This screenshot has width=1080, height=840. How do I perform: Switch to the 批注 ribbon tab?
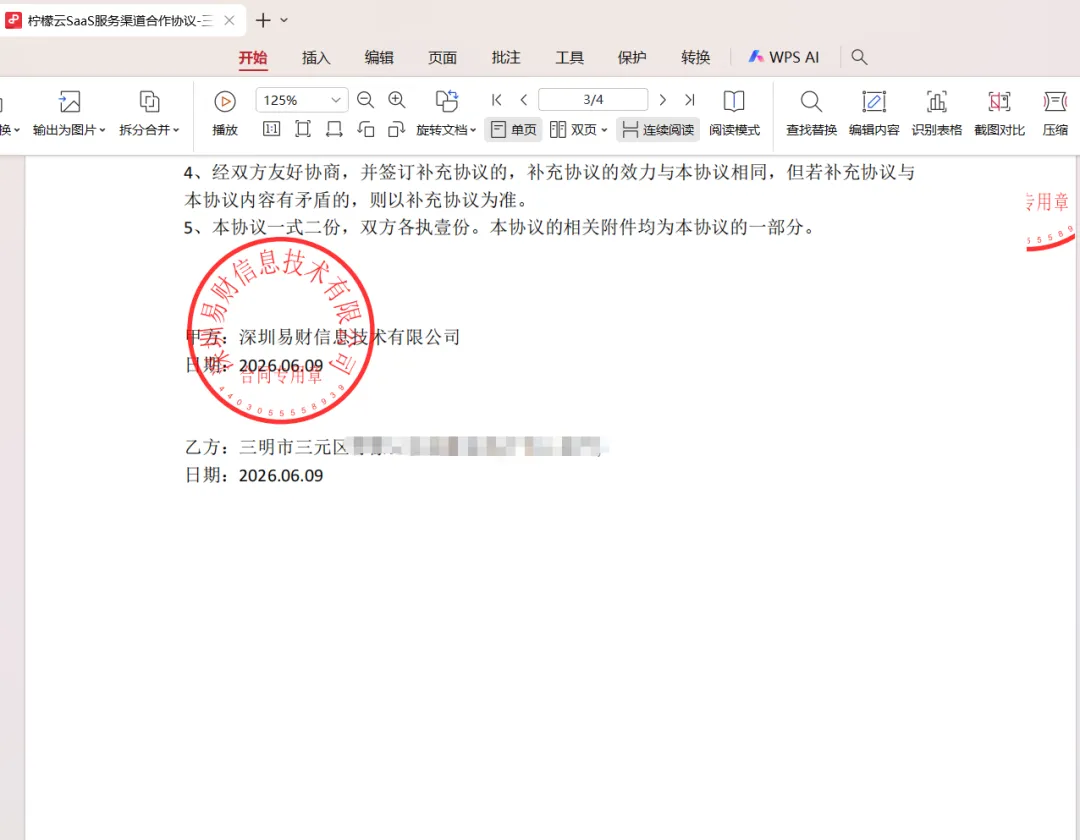(506, 58)
